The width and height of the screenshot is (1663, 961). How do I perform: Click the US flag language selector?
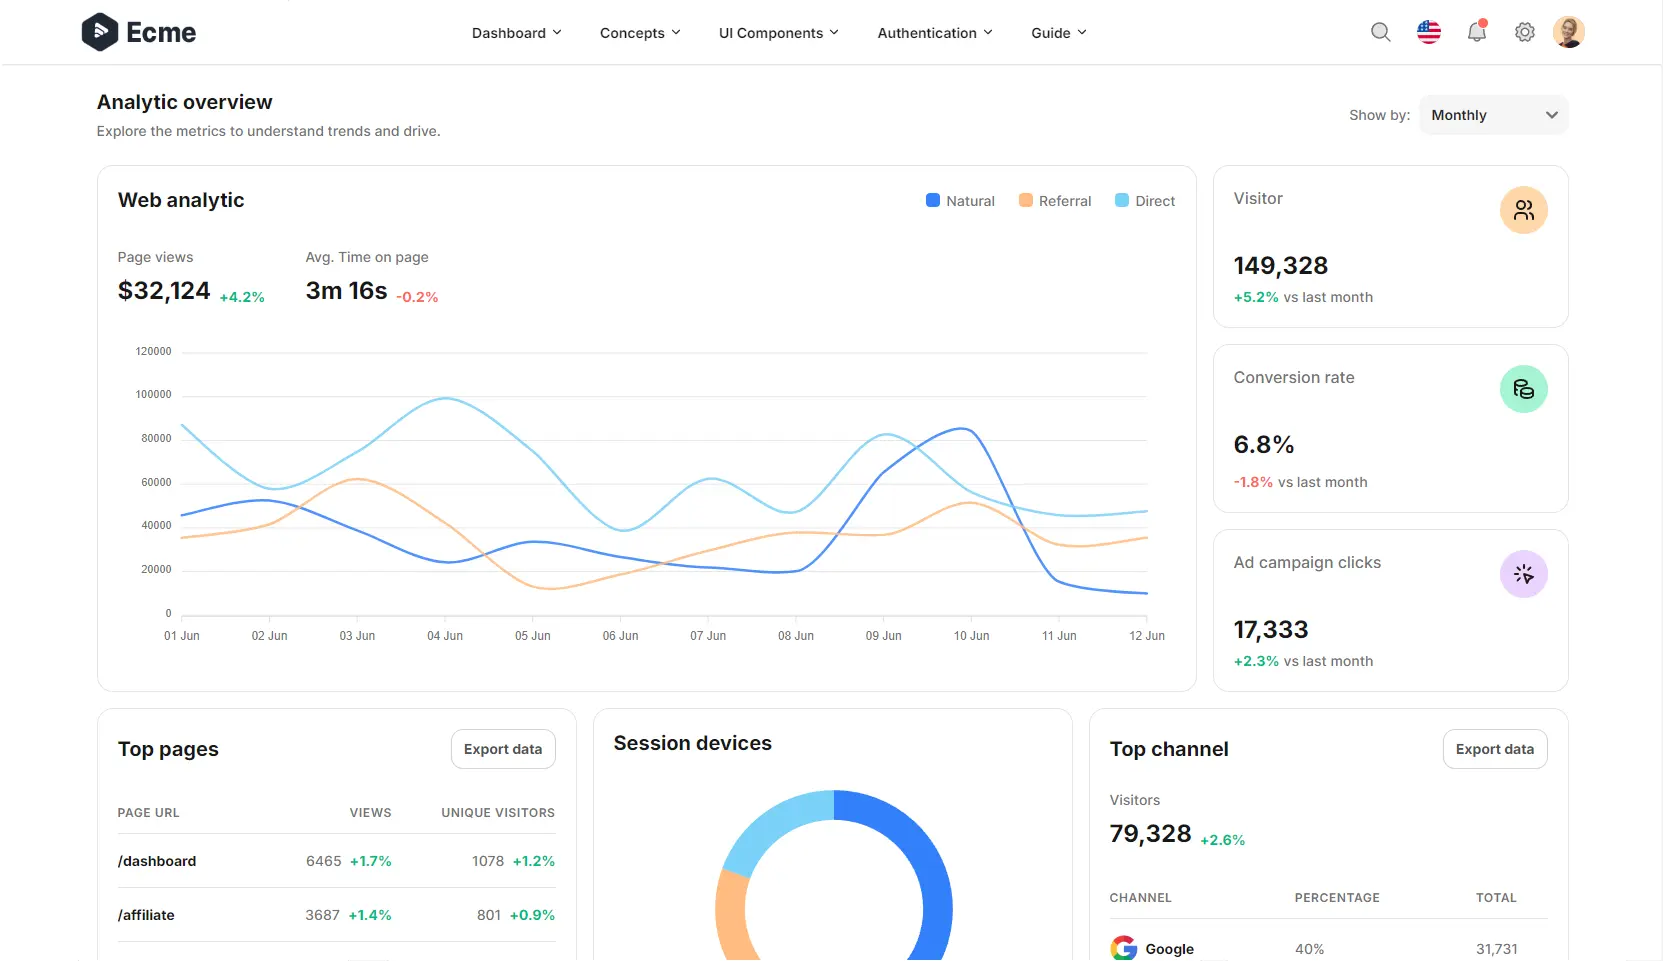pyautogui.click(x=1428, y=32)
